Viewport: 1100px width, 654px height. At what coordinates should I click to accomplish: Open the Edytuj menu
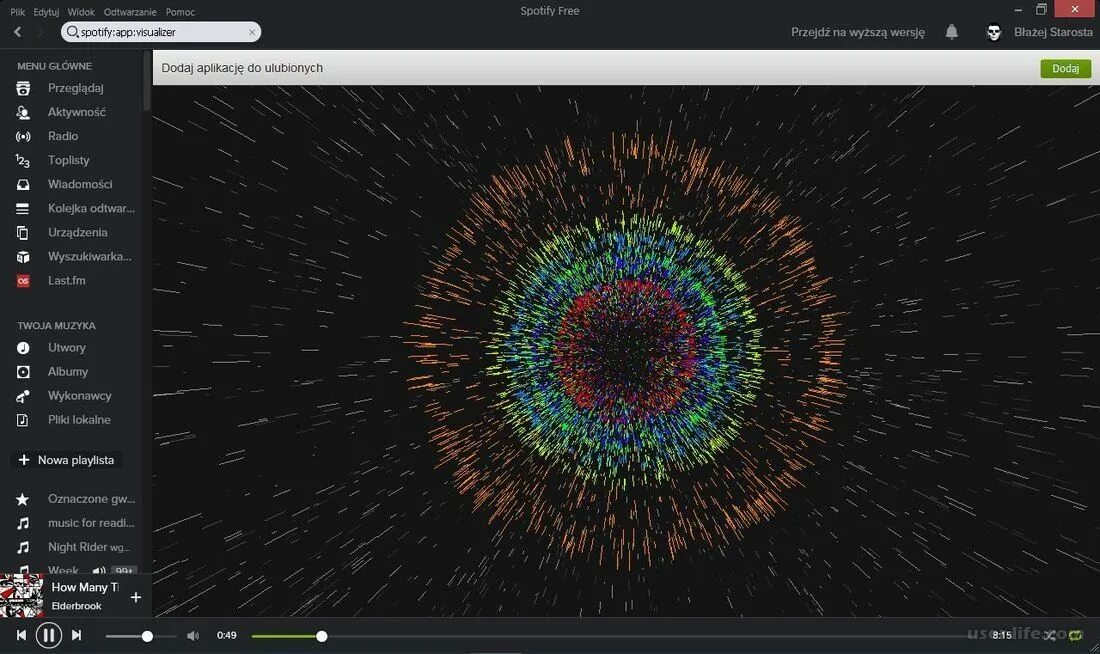coord(46,12)
